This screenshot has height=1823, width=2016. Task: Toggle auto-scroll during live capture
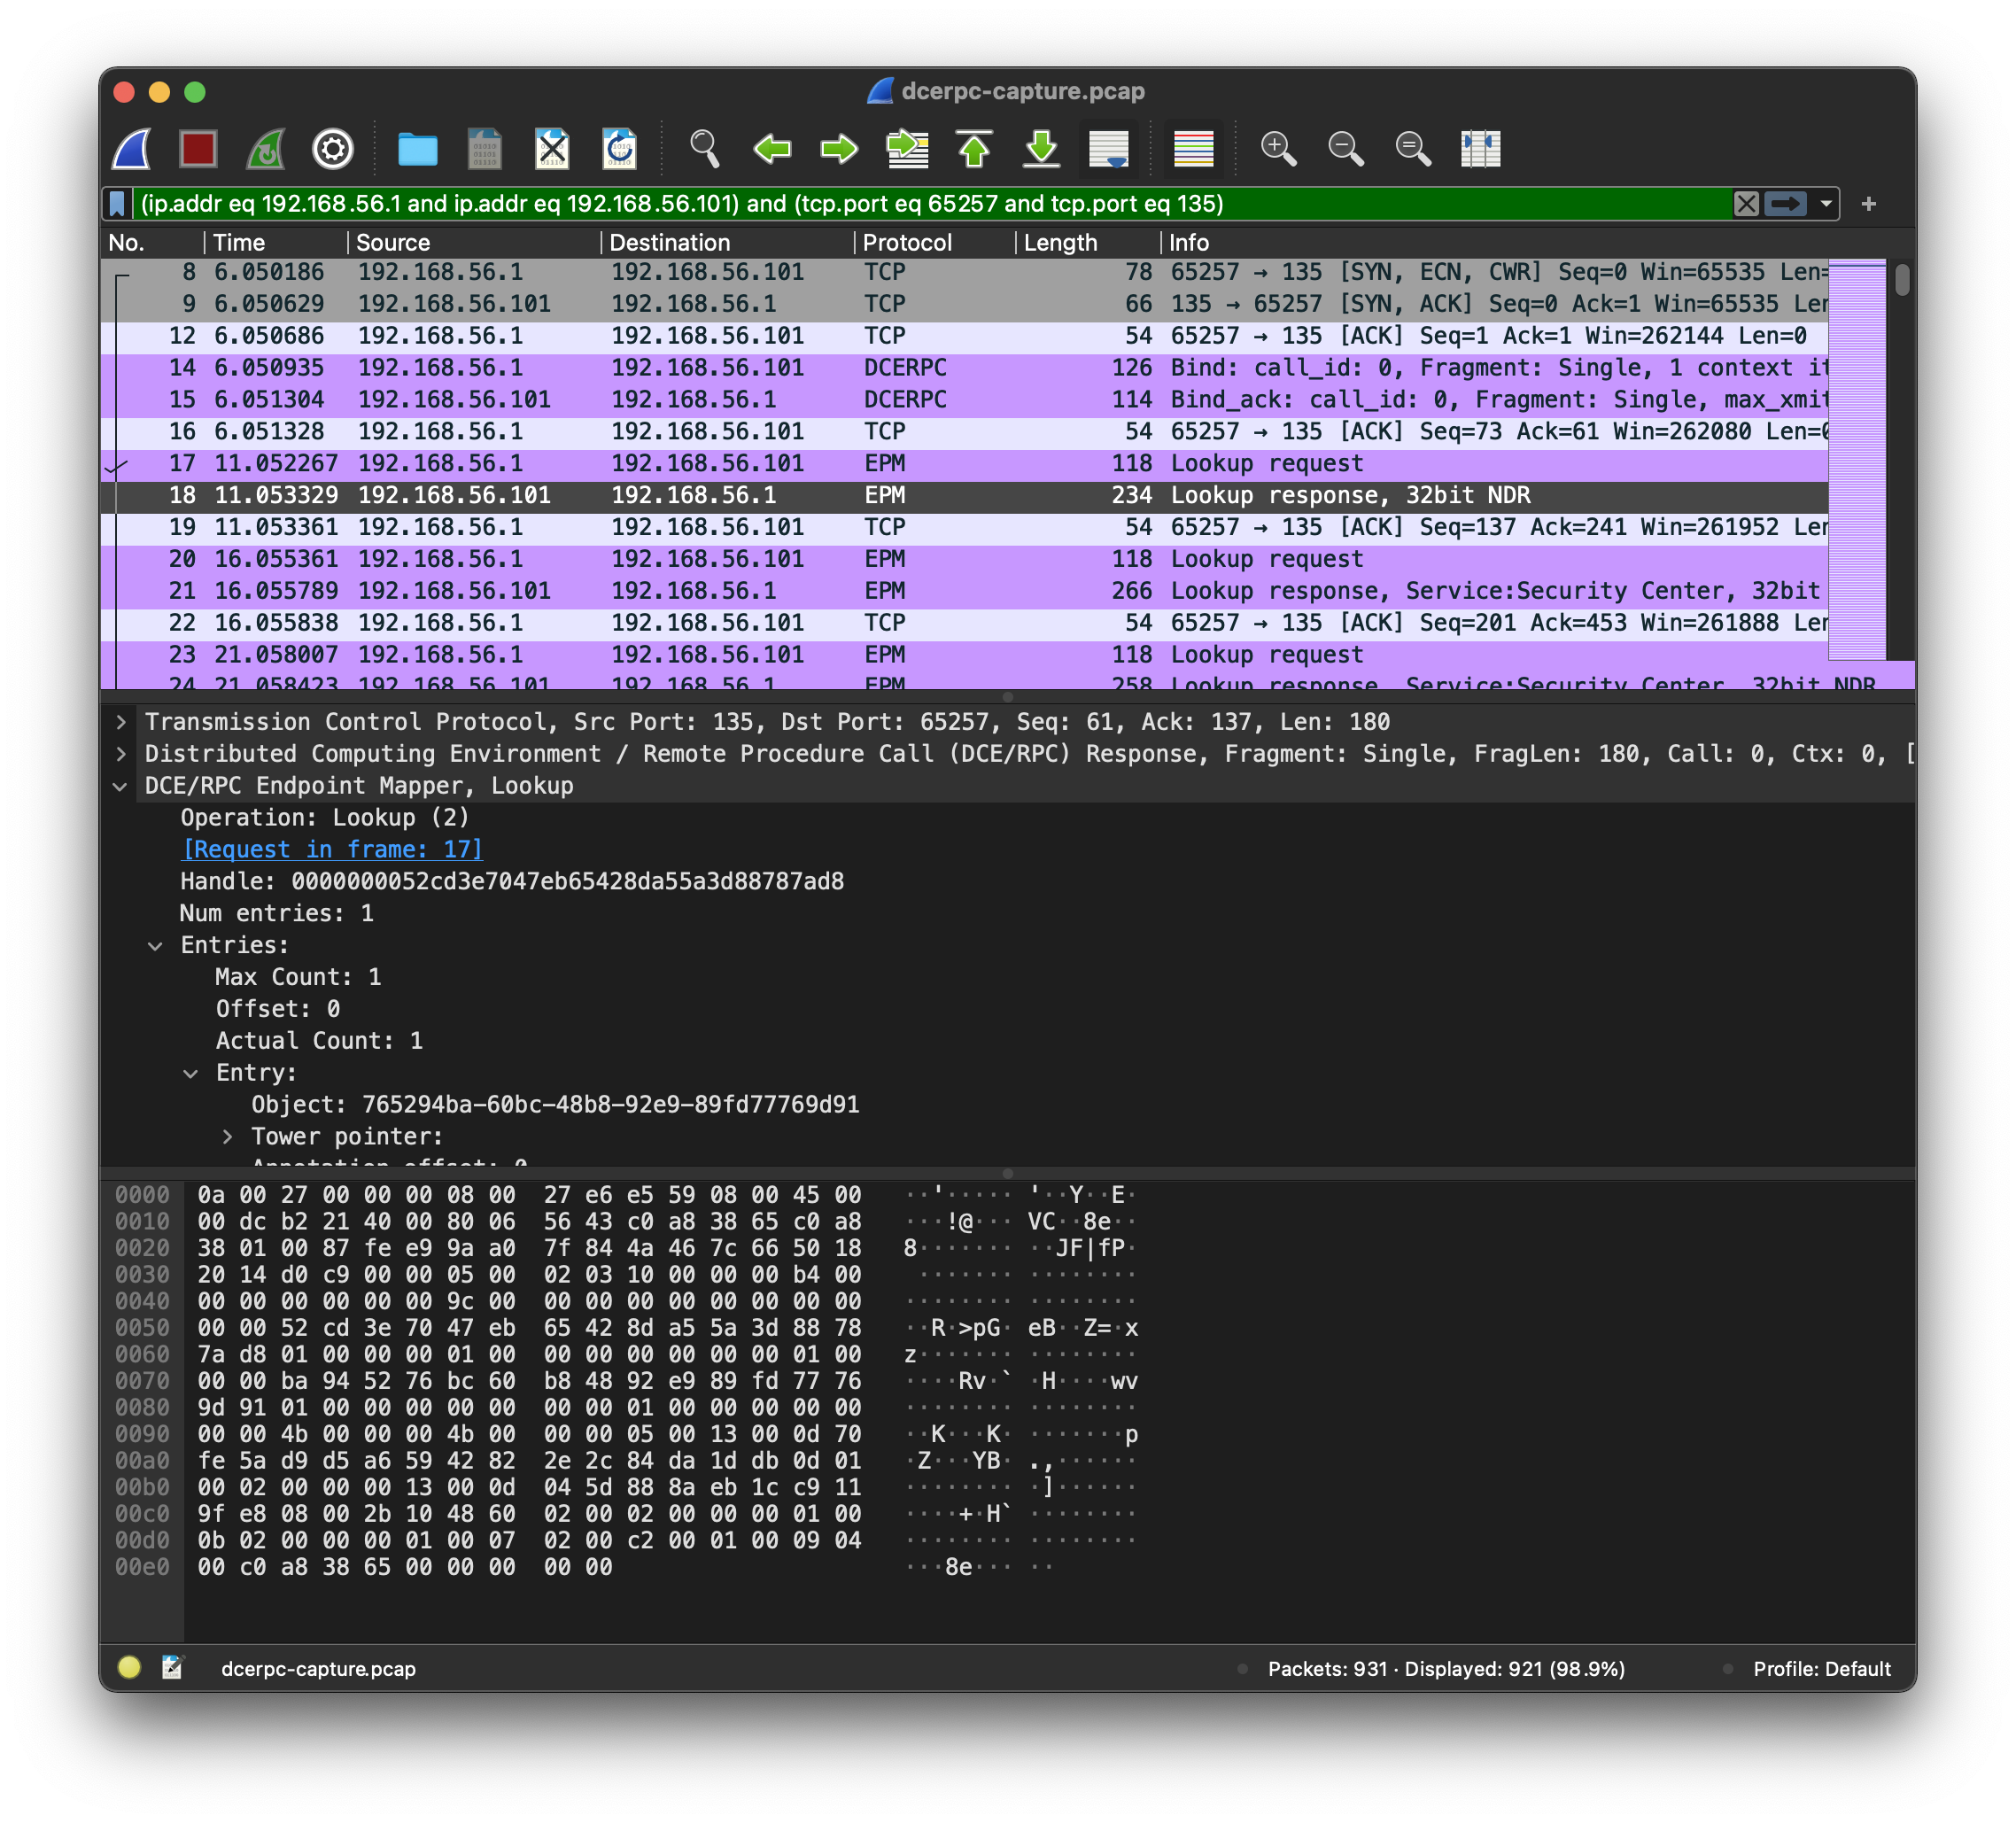[1110, 150]
